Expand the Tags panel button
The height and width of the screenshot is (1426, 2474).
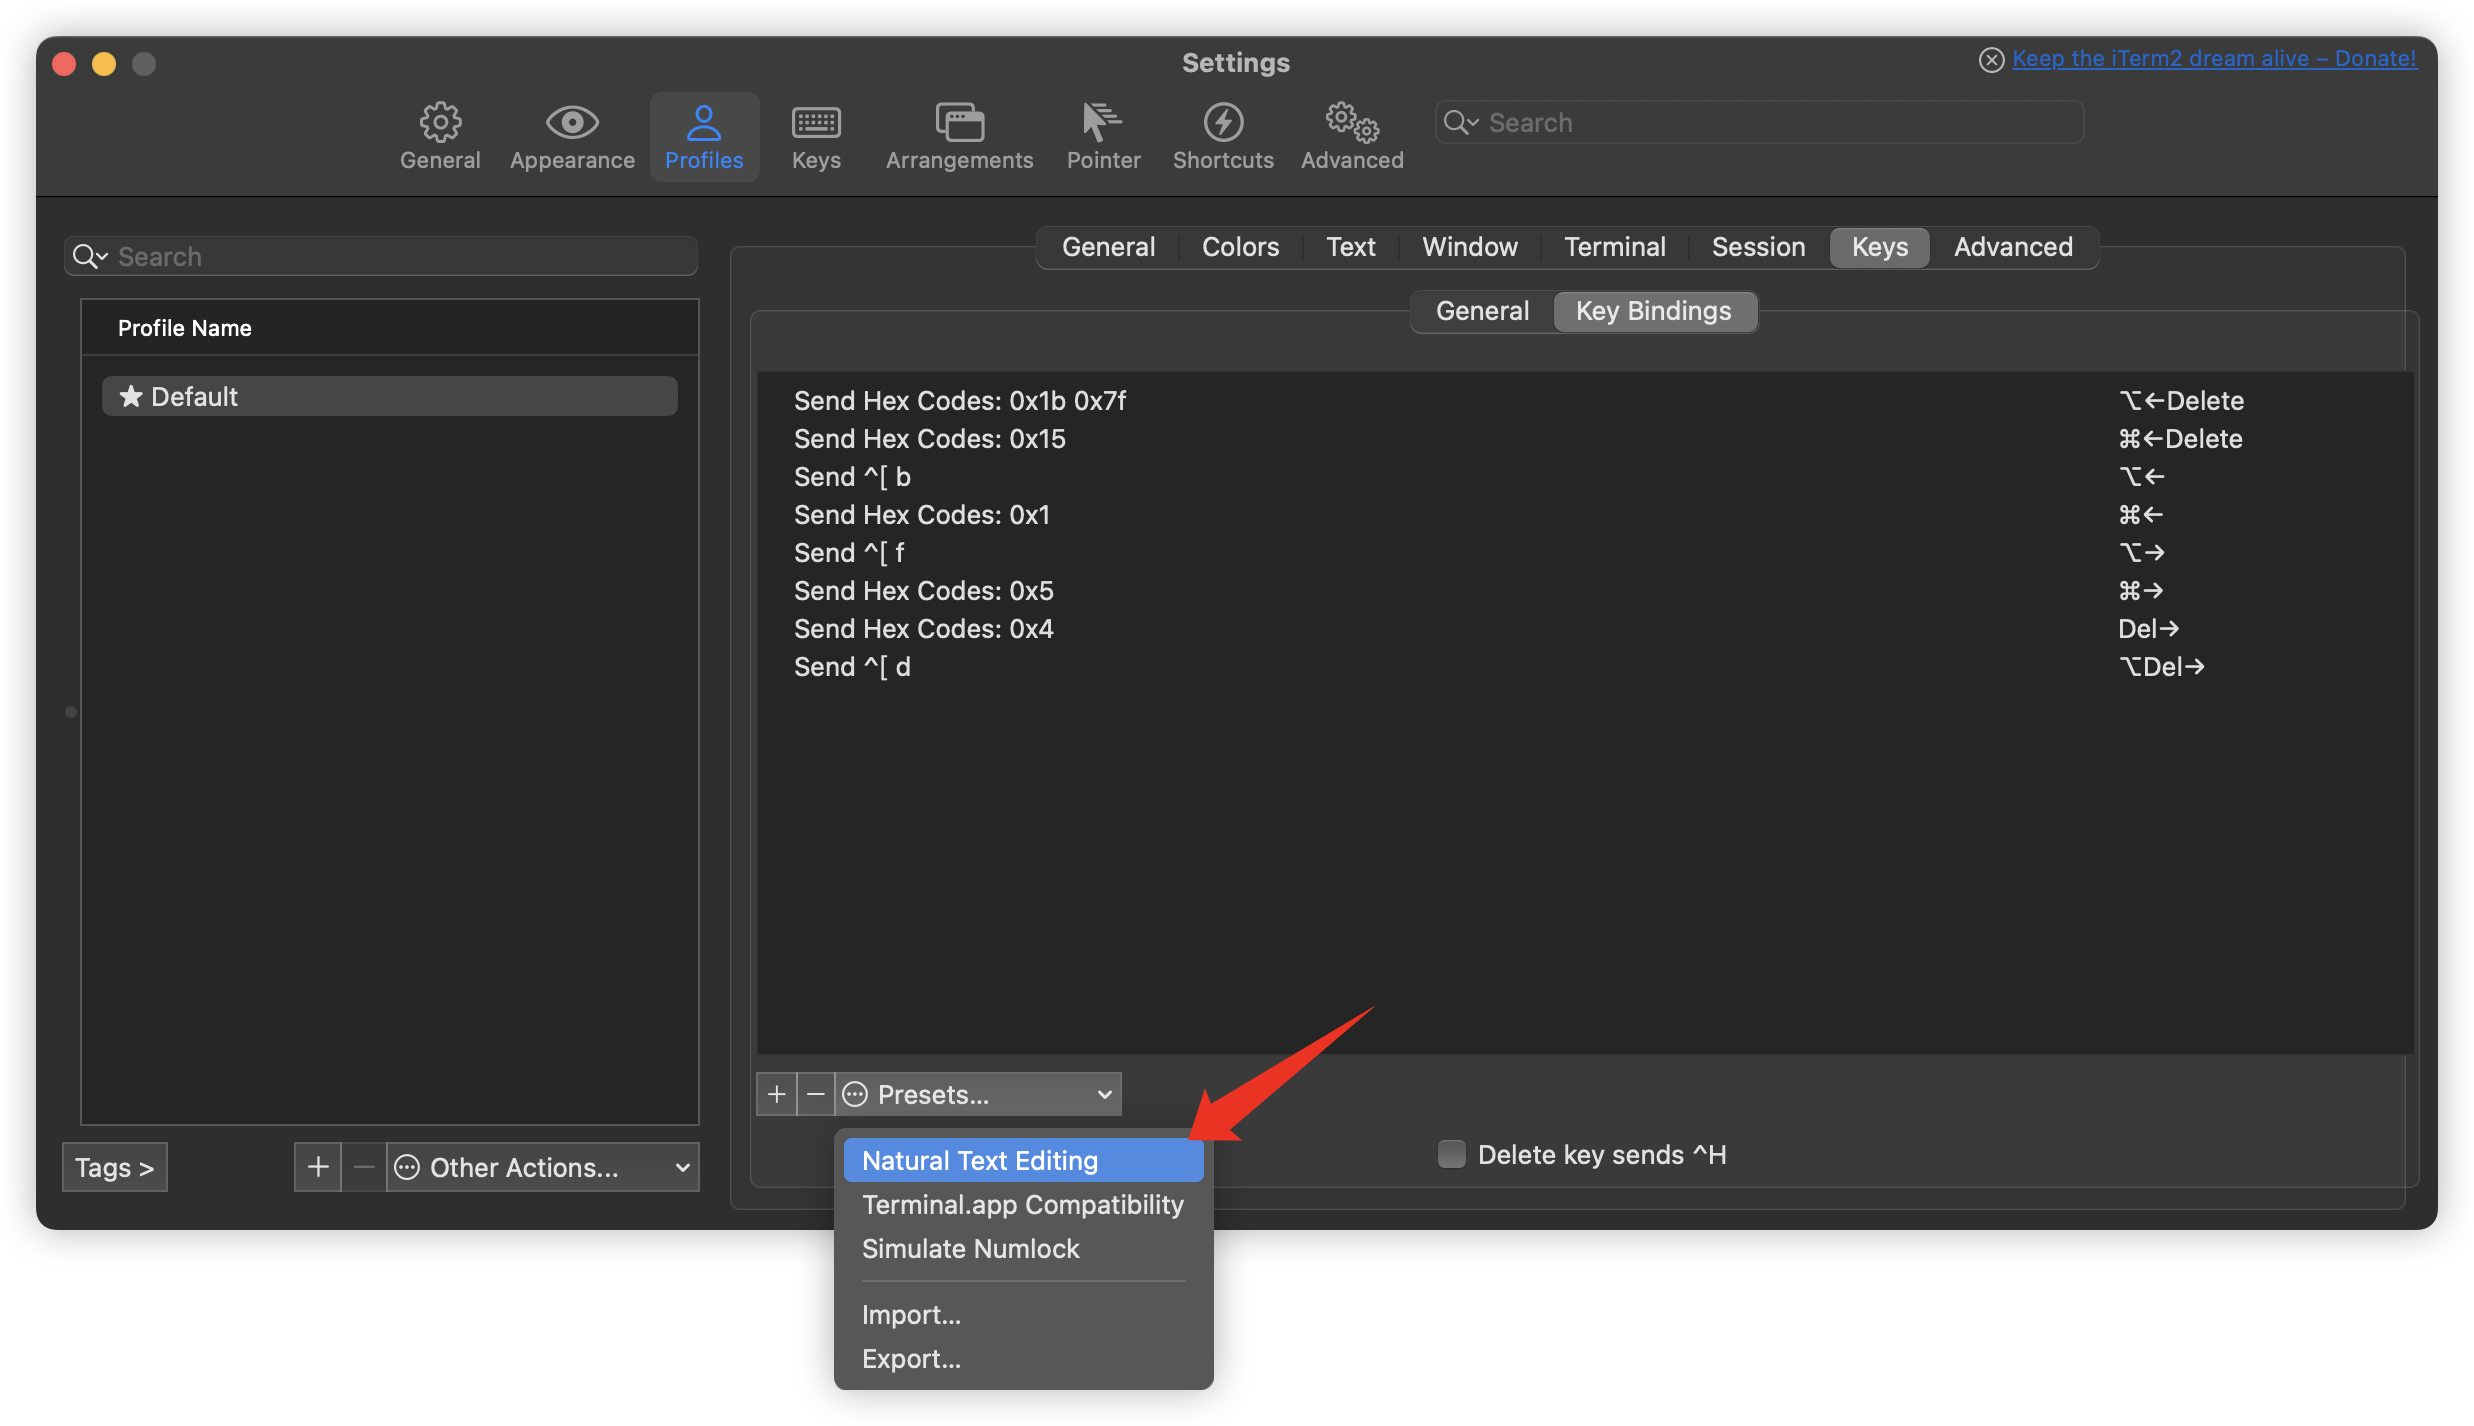[x=115, y=1168]
